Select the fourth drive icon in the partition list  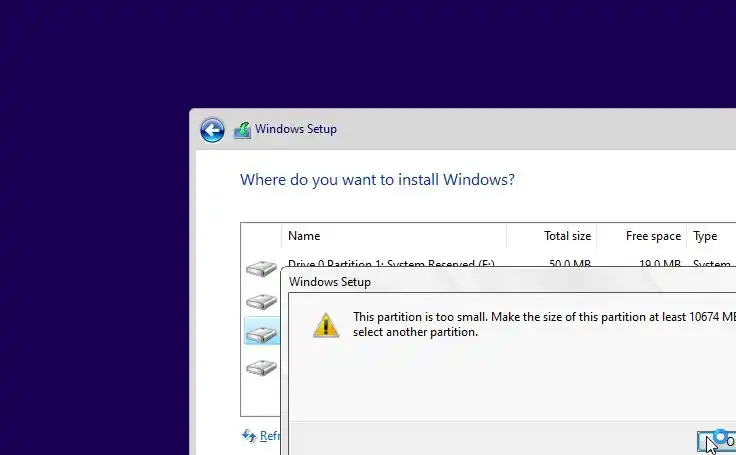(x=261, y=367)
